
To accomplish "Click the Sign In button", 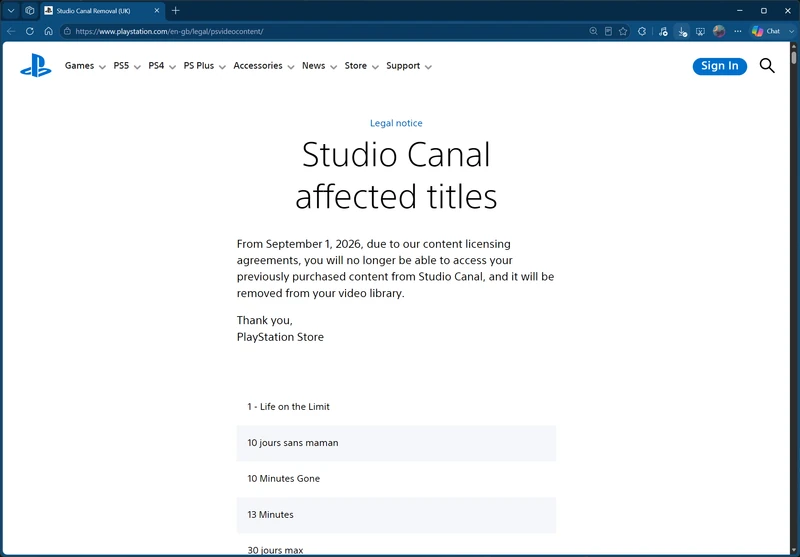I will [x=719, y=66].
